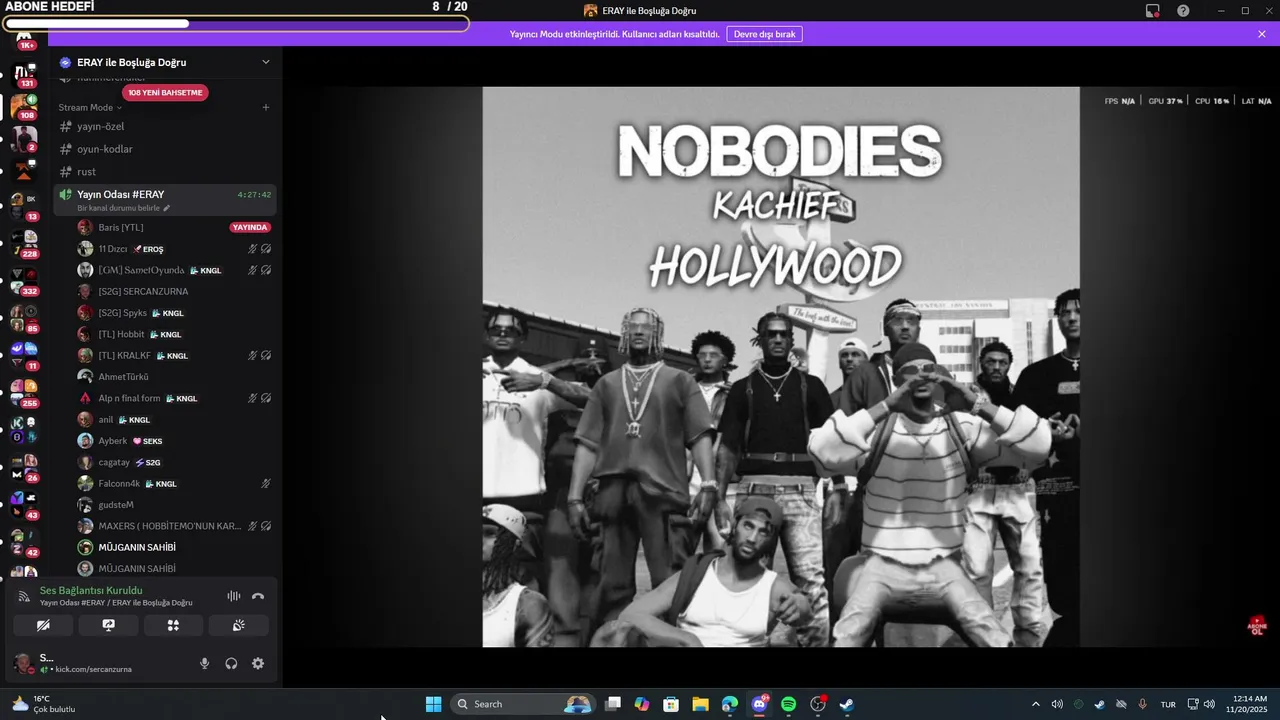Open the server with the 131 badge
1280x720 pixels.
pos(24,74)
